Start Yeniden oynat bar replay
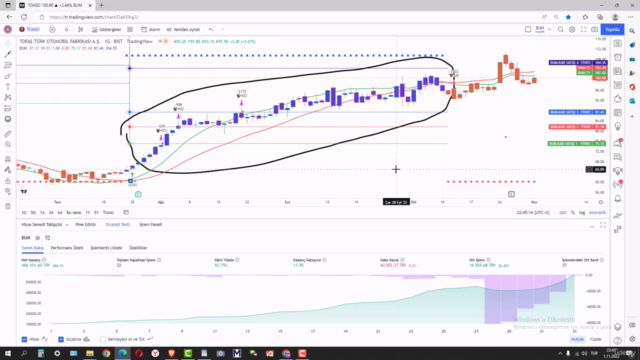This screenshot has width=640, height=360. [183, 29]
